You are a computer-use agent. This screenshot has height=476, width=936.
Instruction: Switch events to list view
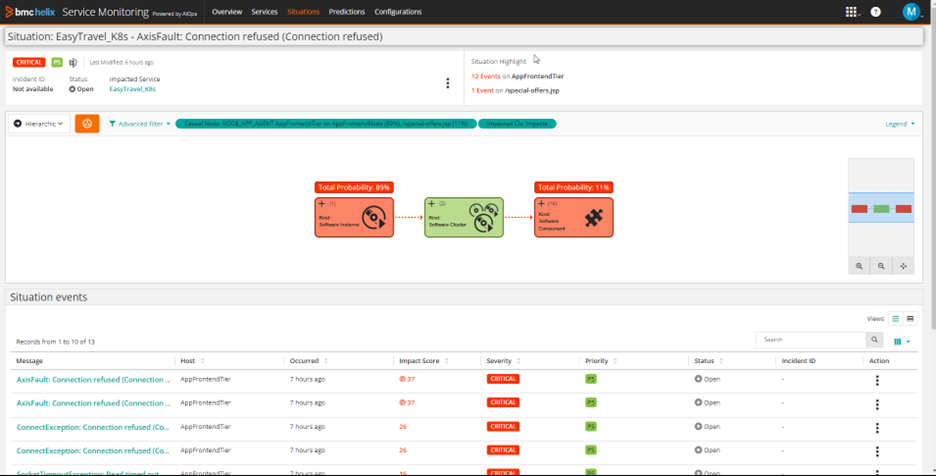click(x=895, y=319)
